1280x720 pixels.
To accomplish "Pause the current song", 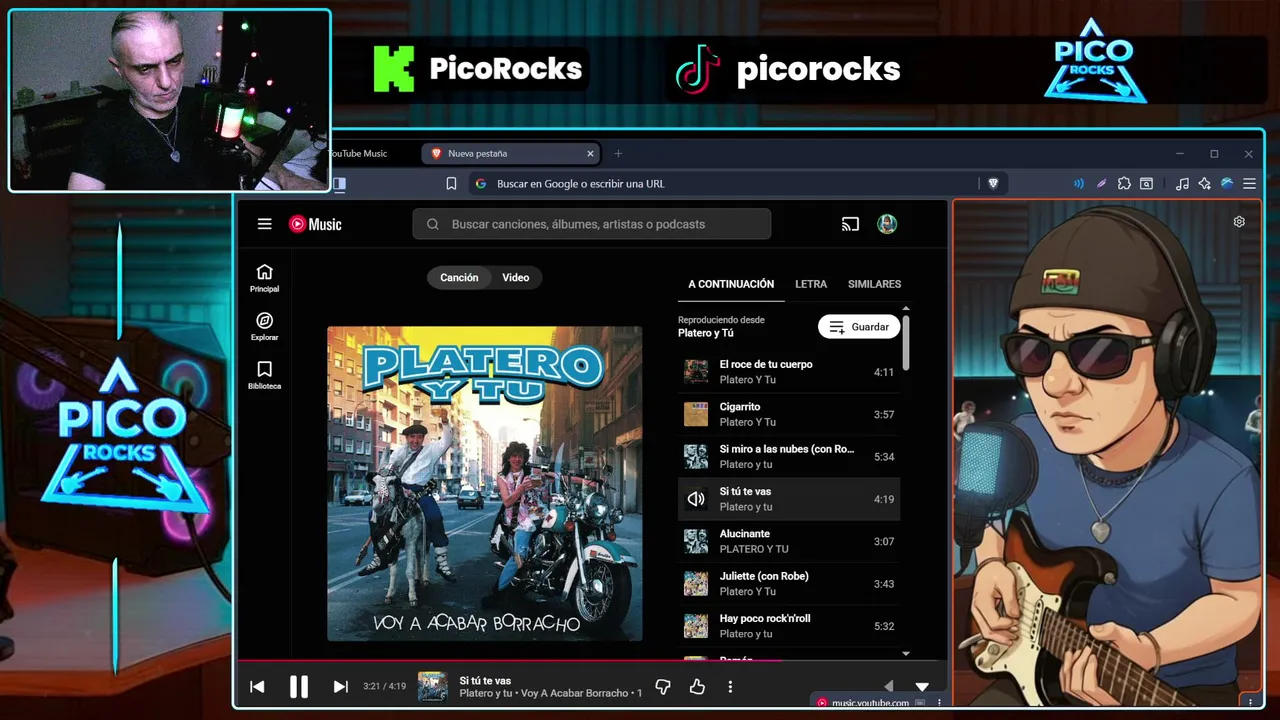I will pos(299,687).
